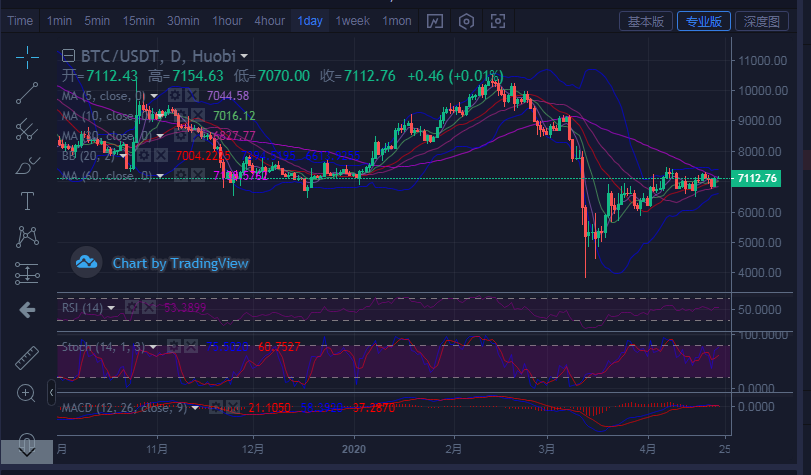Select the 1day interval
This screenshot has width=811, height=475.
(310, 21)
